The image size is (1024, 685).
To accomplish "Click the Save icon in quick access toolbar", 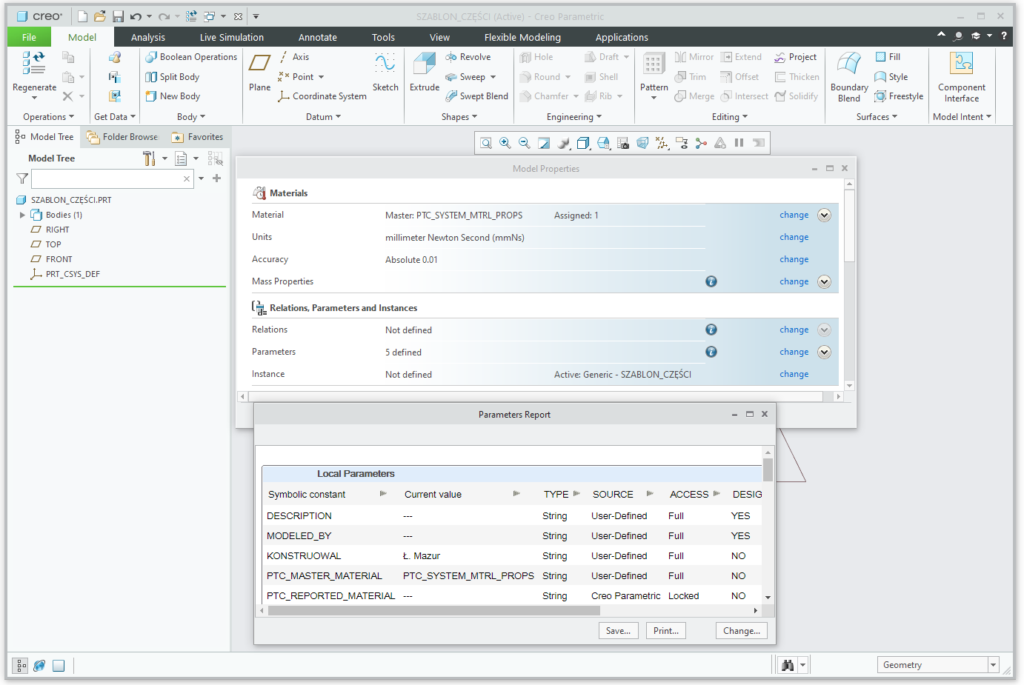I will 118,16.
